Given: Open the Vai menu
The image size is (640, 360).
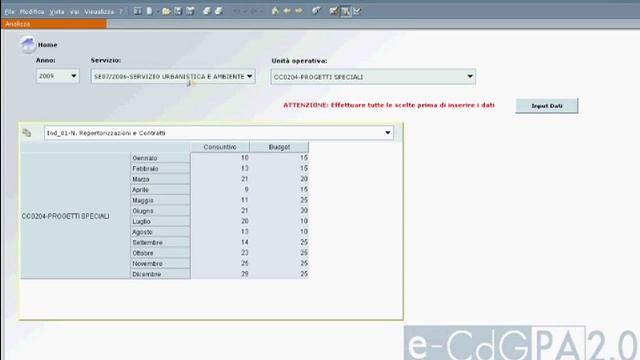Looking at the screenshot, I should (x=74, y=12).
